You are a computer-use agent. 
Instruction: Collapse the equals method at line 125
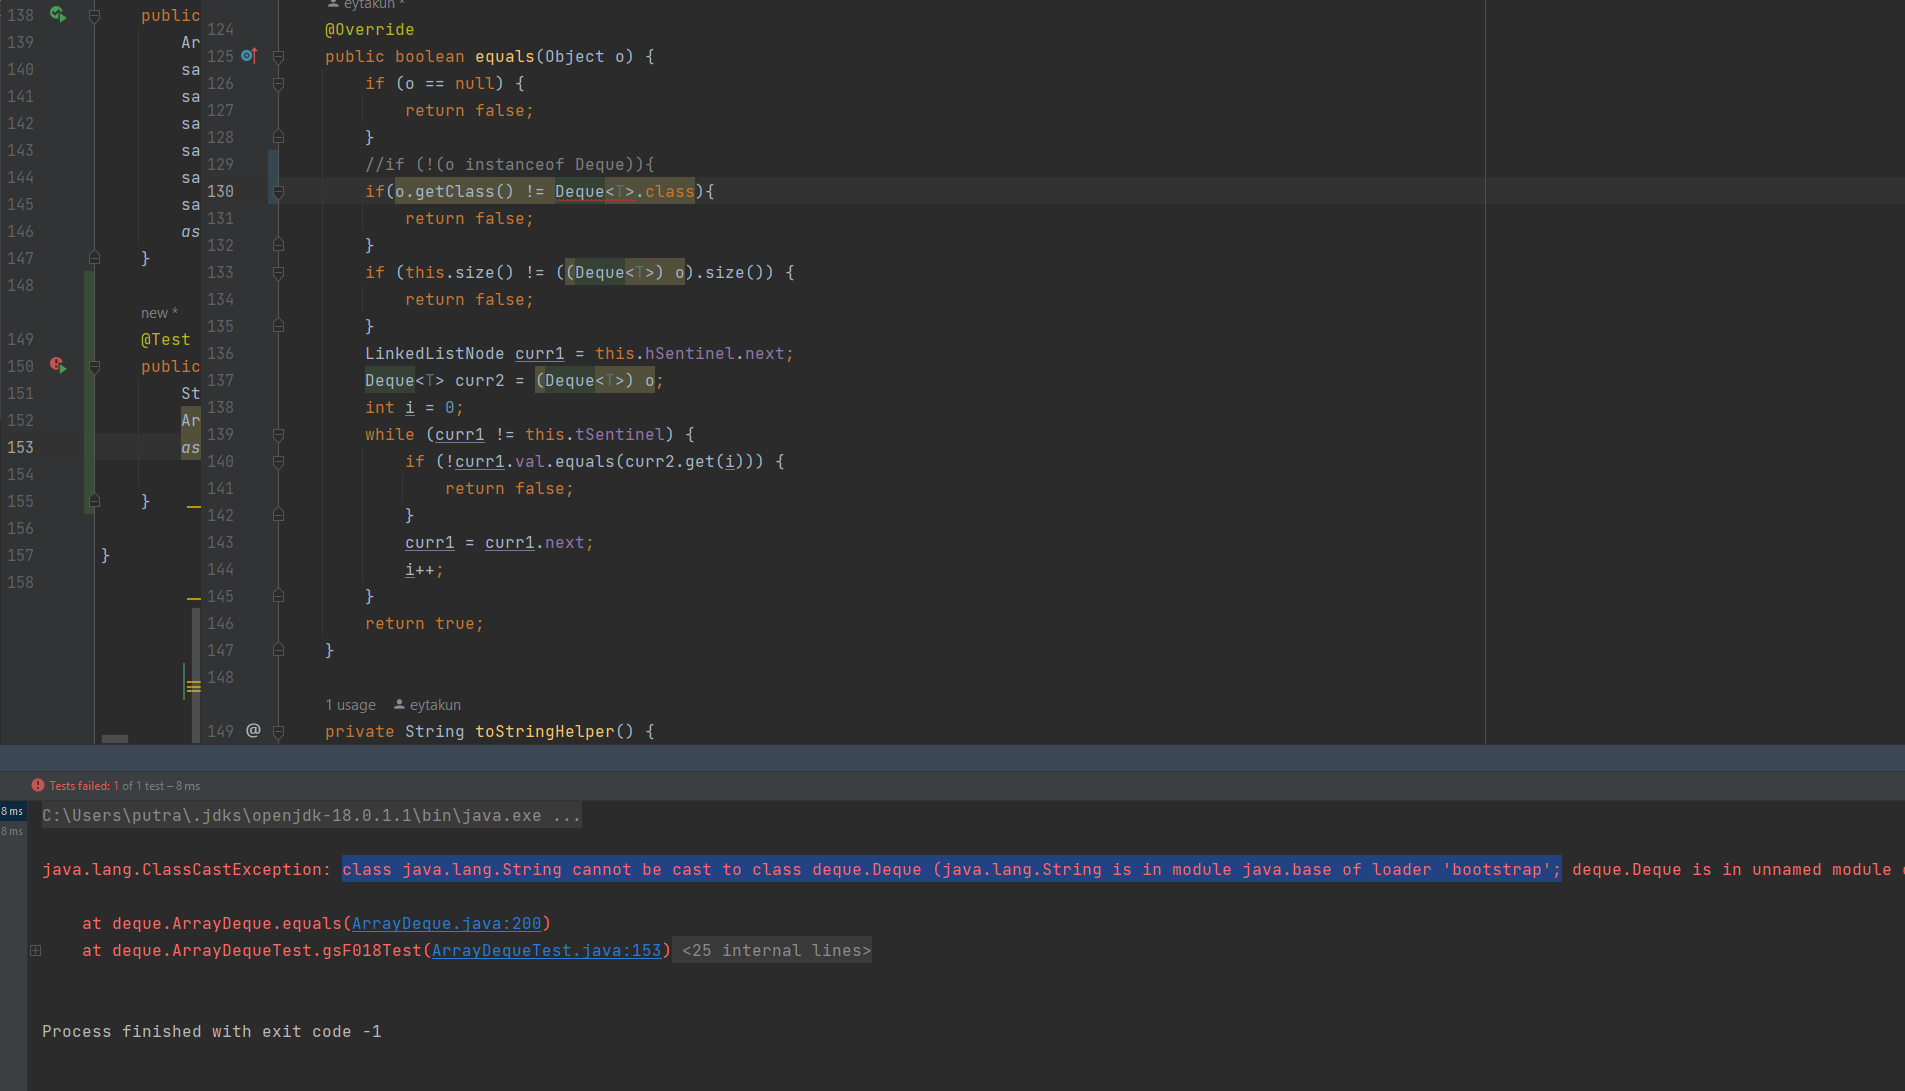279,57
